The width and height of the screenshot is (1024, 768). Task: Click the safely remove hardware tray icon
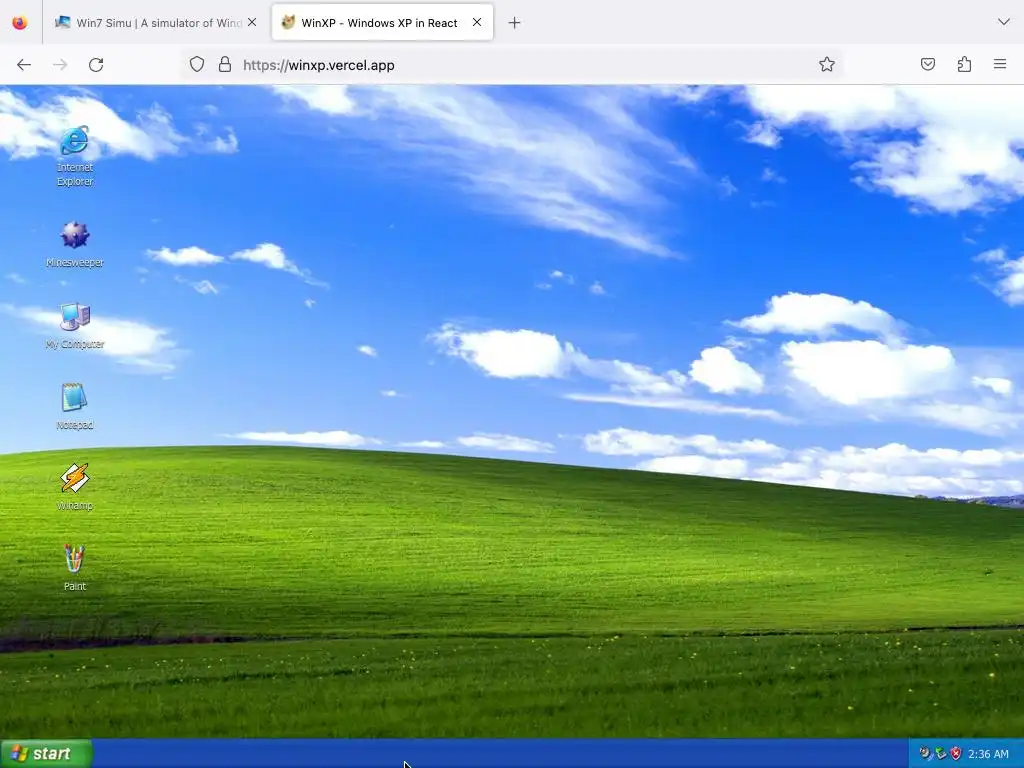[x=941, y=754]
